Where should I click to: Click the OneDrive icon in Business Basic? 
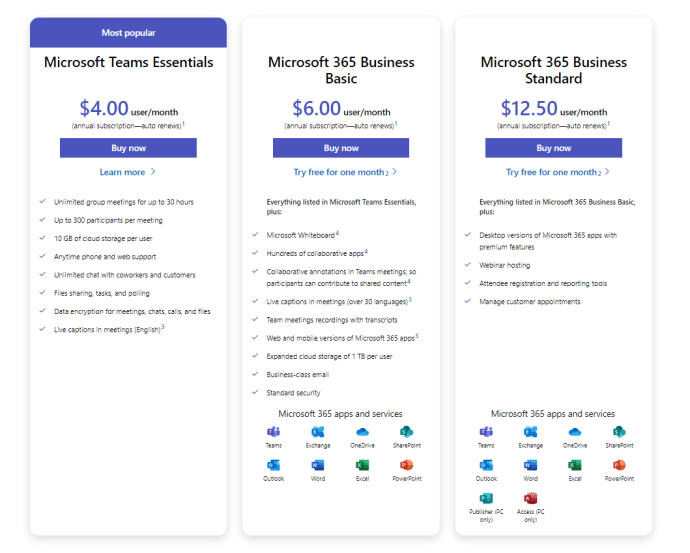(362, 432)
